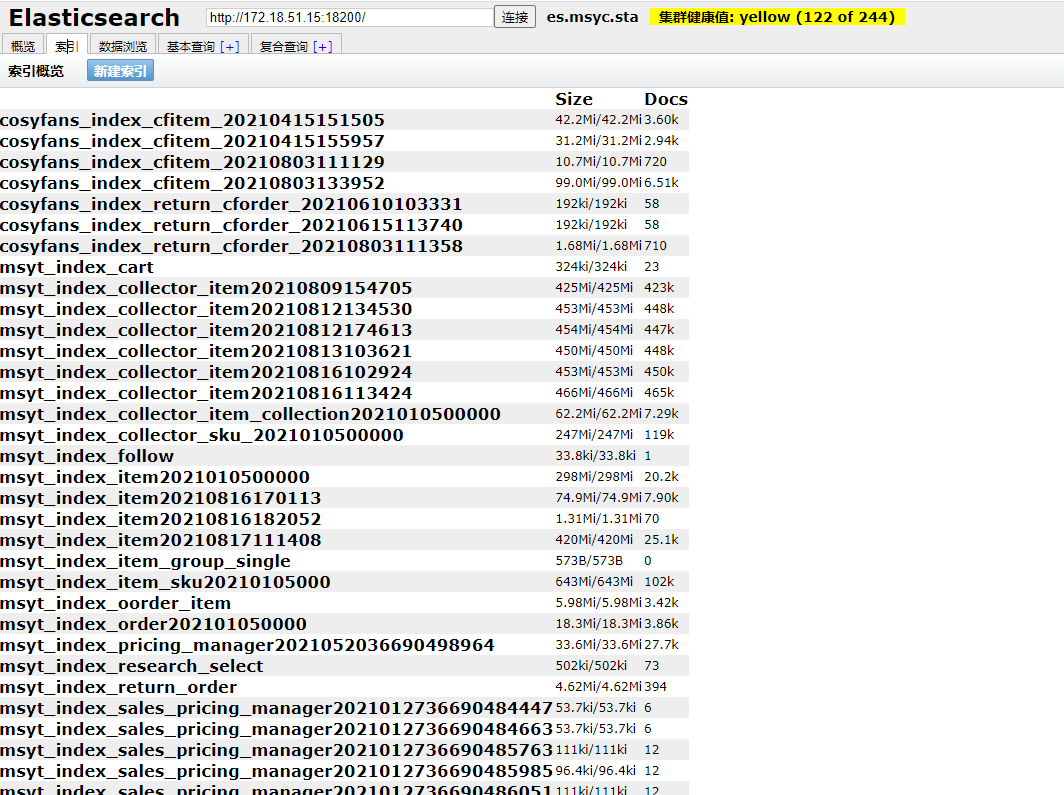Click size value 324ki/324ki

pos(591,267)
